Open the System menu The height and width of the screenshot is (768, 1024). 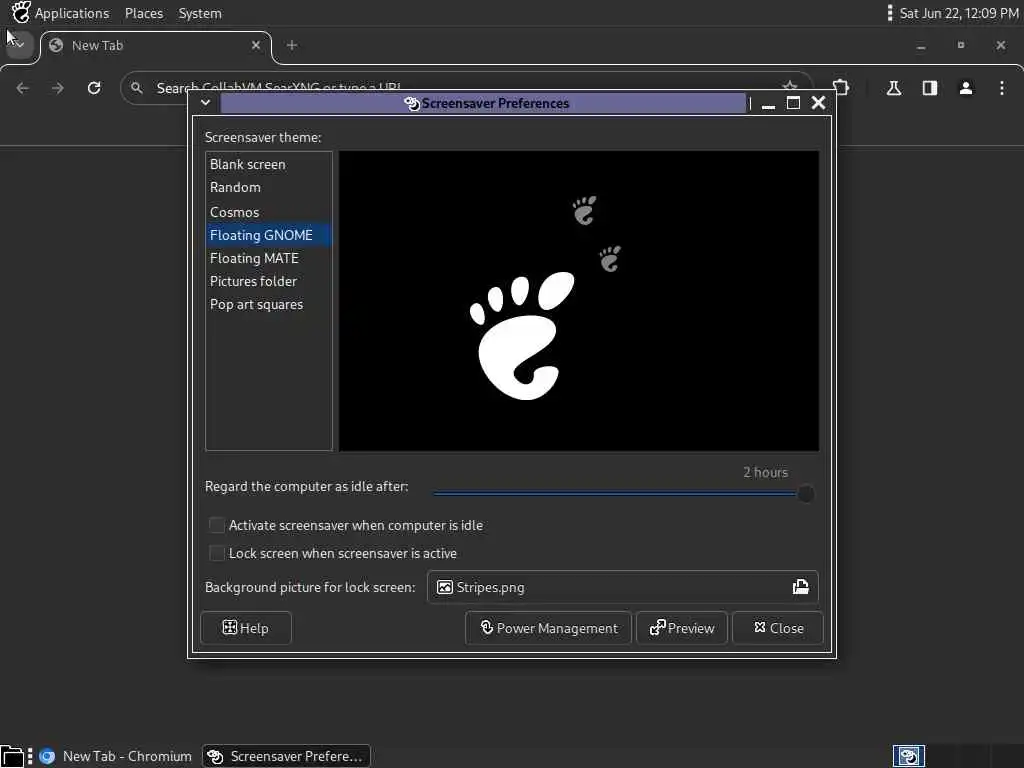(x=200, y=13)
